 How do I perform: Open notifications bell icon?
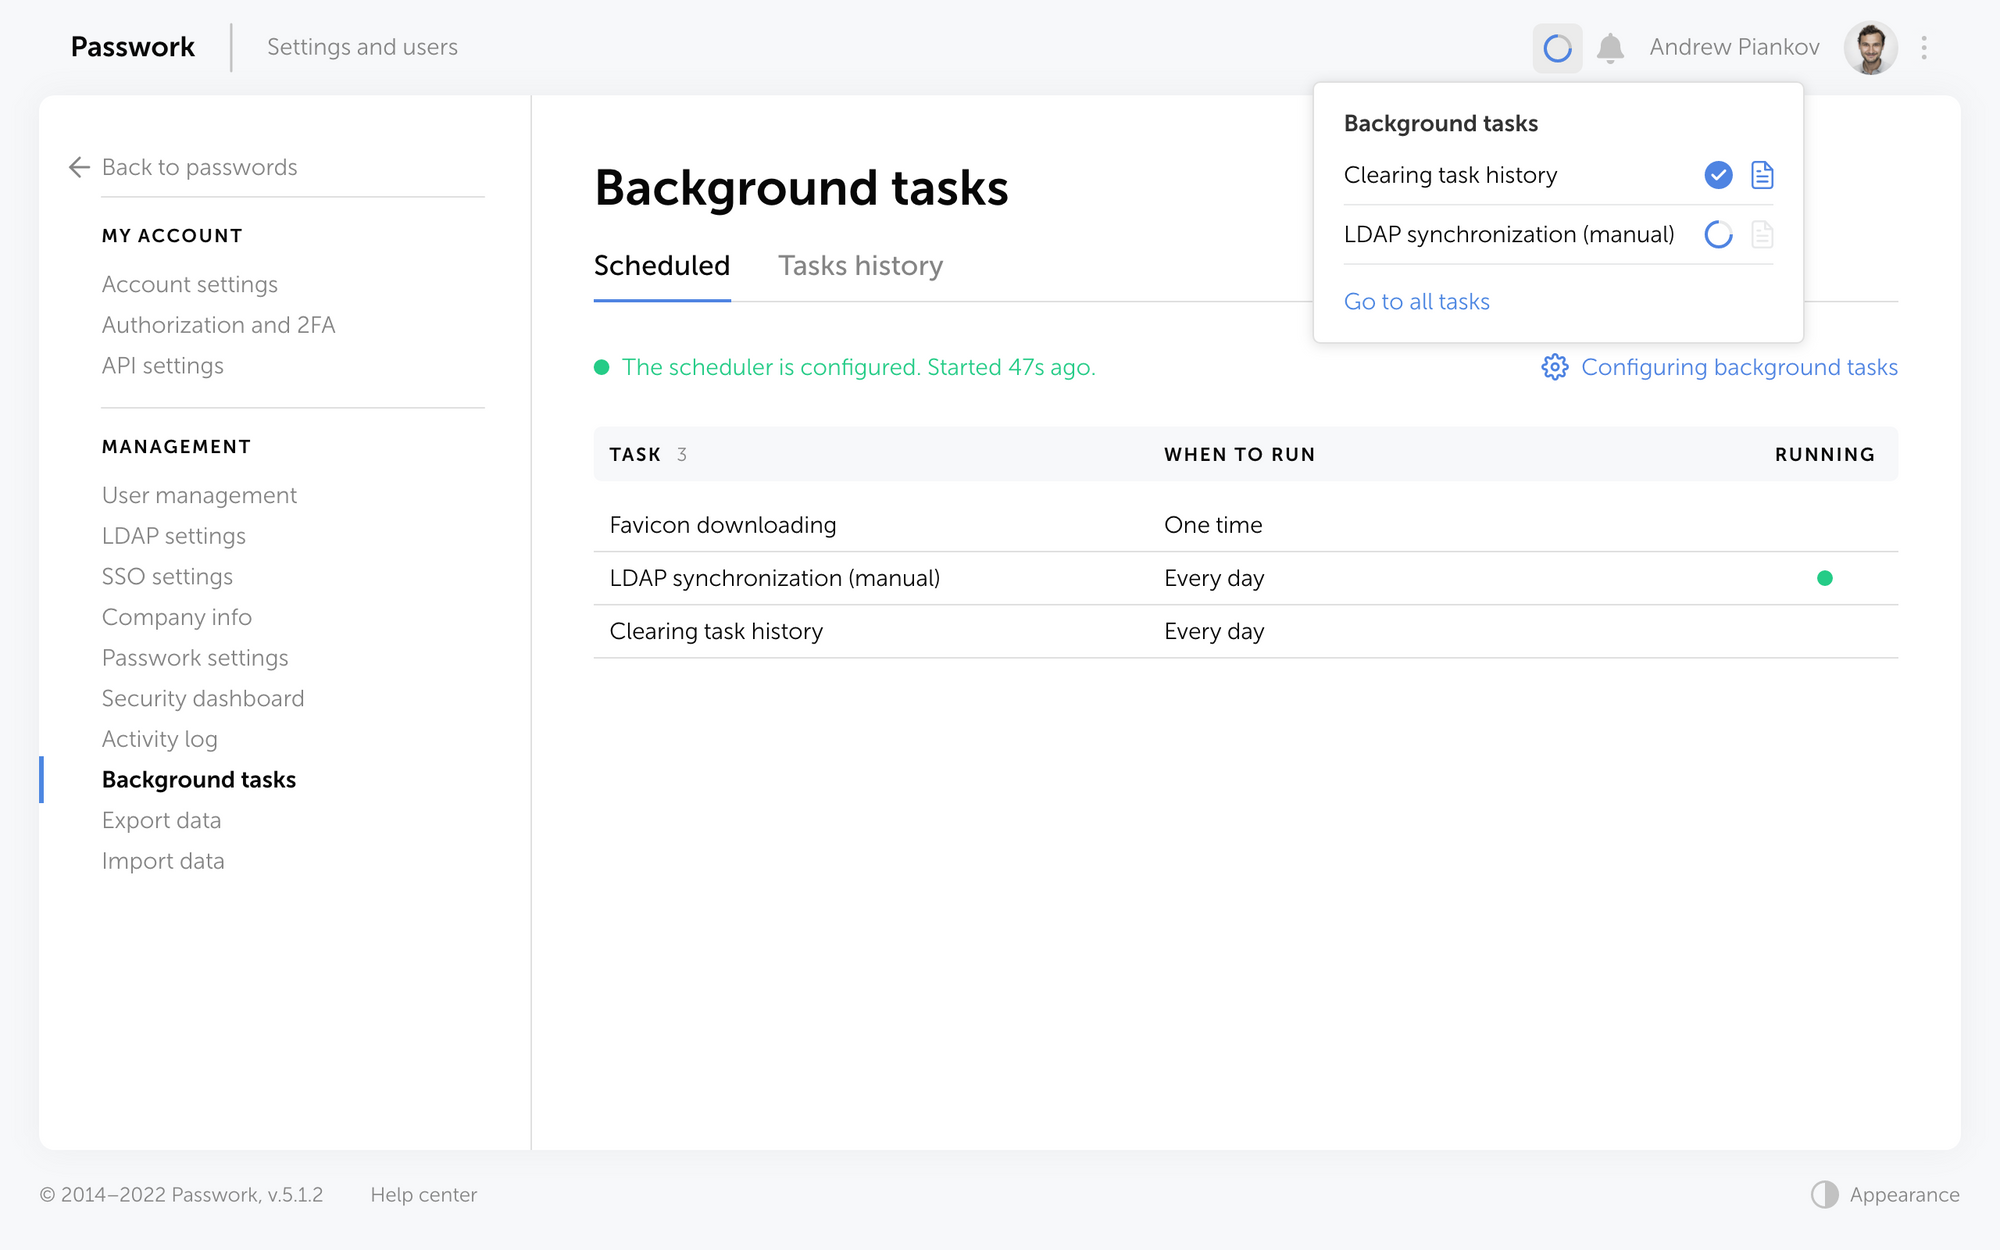point(1610,48)
